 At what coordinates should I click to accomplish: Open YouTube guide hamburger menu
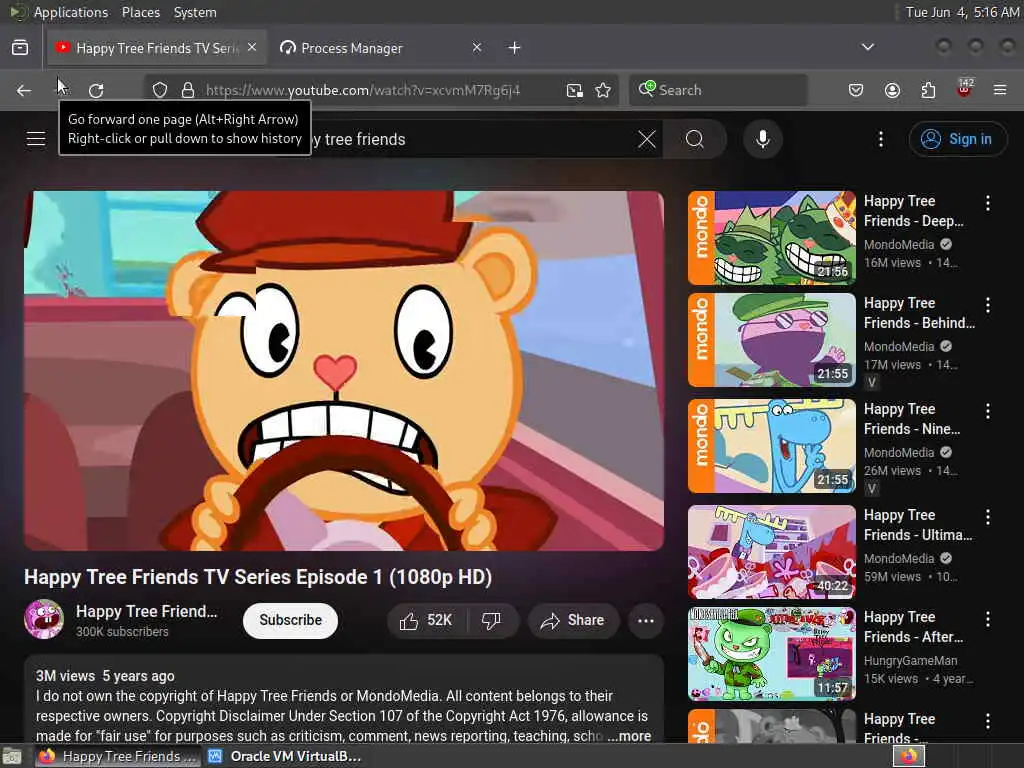(x=36, y=139)
